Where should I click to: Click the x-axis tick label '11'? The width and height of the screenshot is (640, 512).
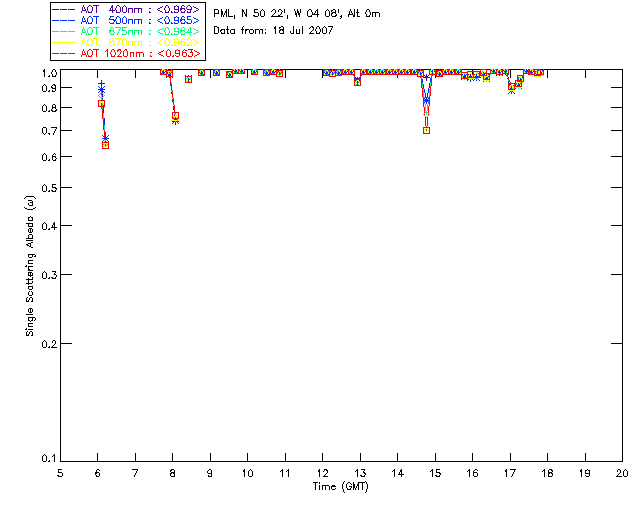(x=285, y=473)
